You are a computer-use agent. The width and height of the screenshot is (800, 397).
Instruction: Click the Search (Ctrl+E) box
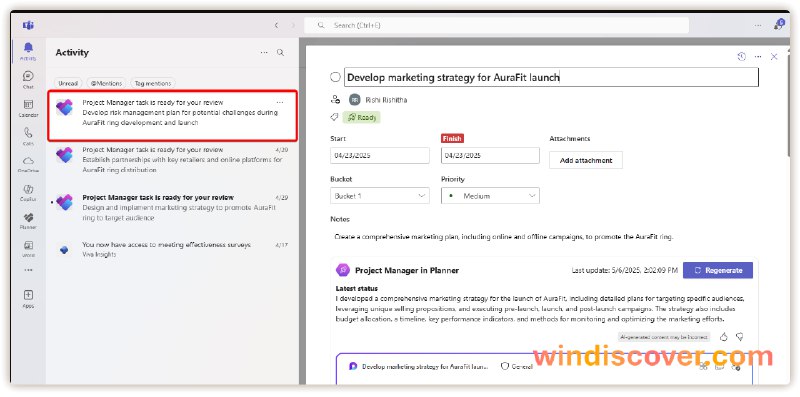point(496,25)
